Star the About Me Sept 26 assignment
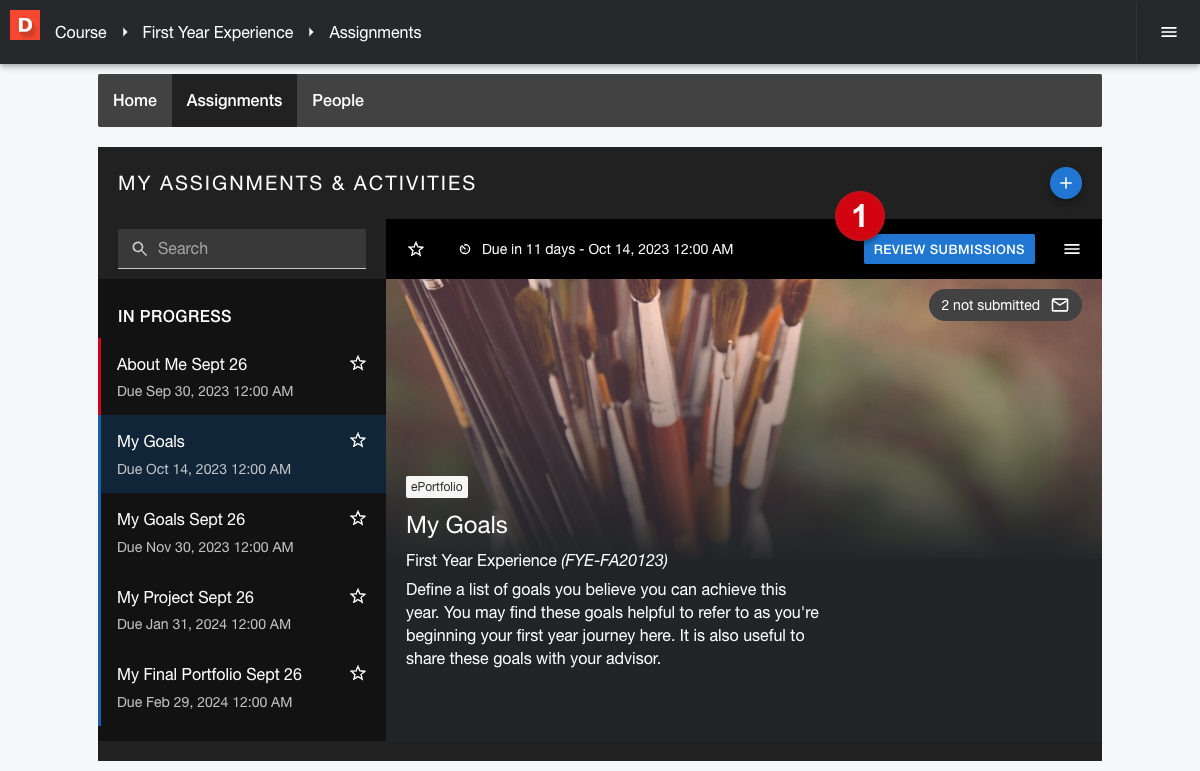Image resolution: width=1200 pixels, height=771 pixels. (358, 363)
